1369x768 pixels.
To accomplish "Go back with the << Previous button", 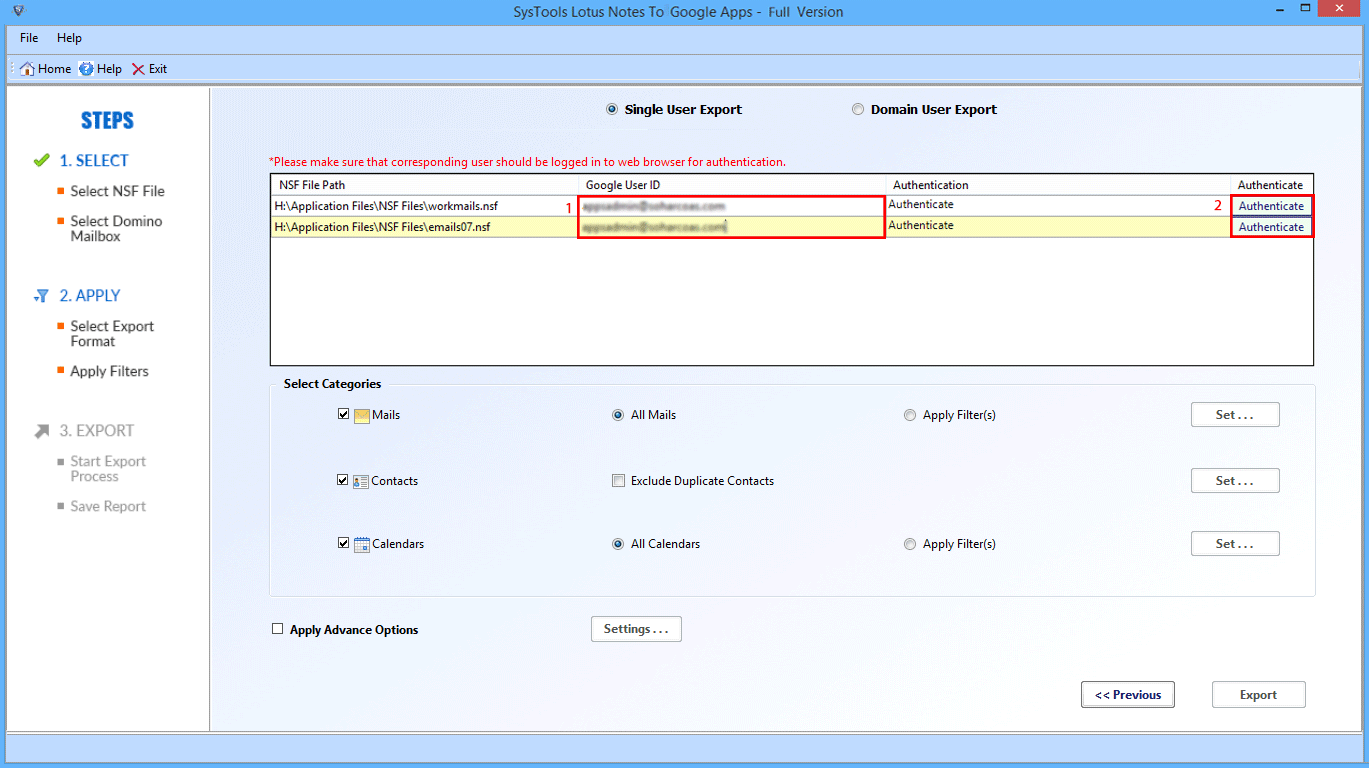I will (1128, 695).
